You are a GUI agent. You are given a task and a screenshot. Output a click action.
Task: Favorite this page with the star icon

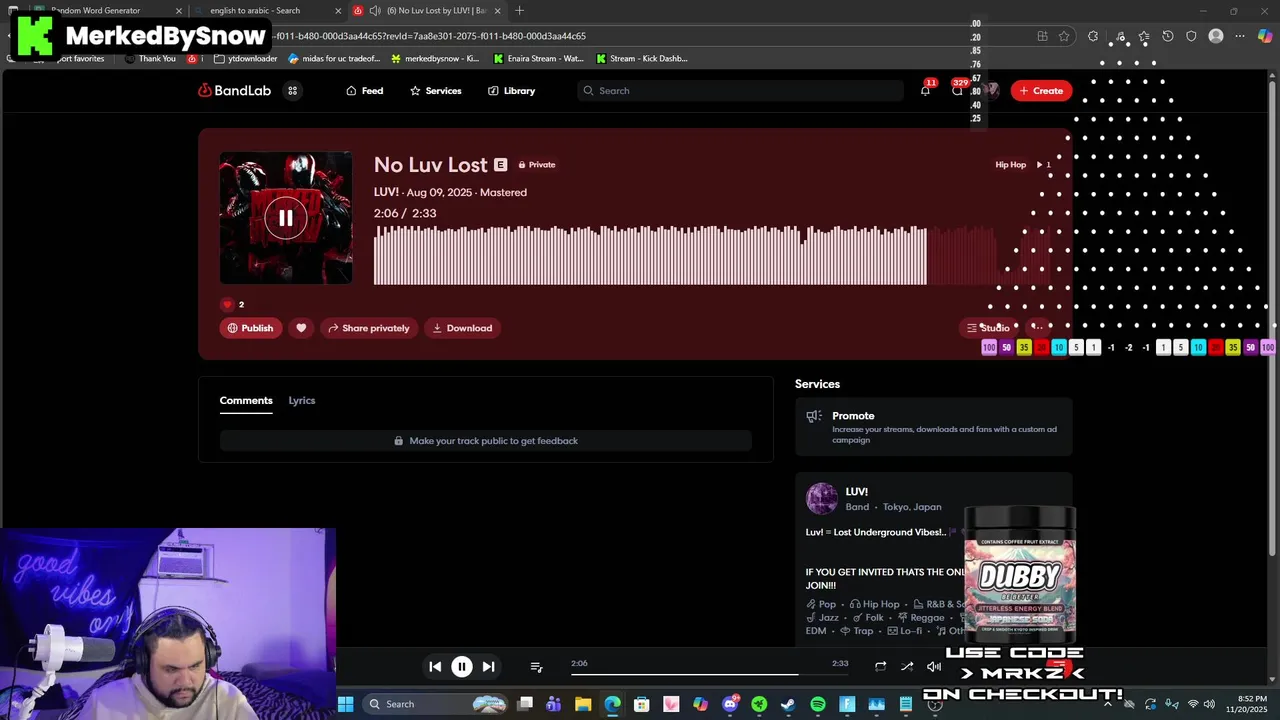(x=1064, y=36)
